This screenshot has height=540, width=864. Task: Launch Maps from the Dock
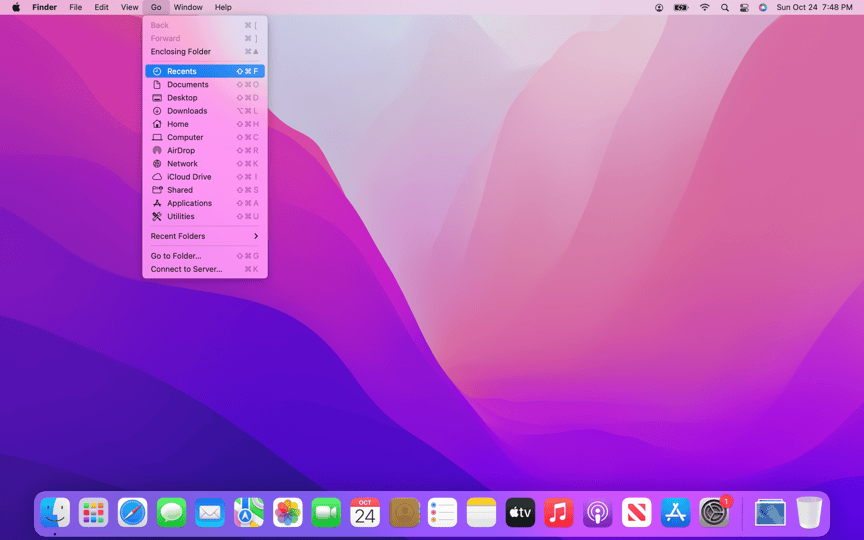click(x=249, y=513)
